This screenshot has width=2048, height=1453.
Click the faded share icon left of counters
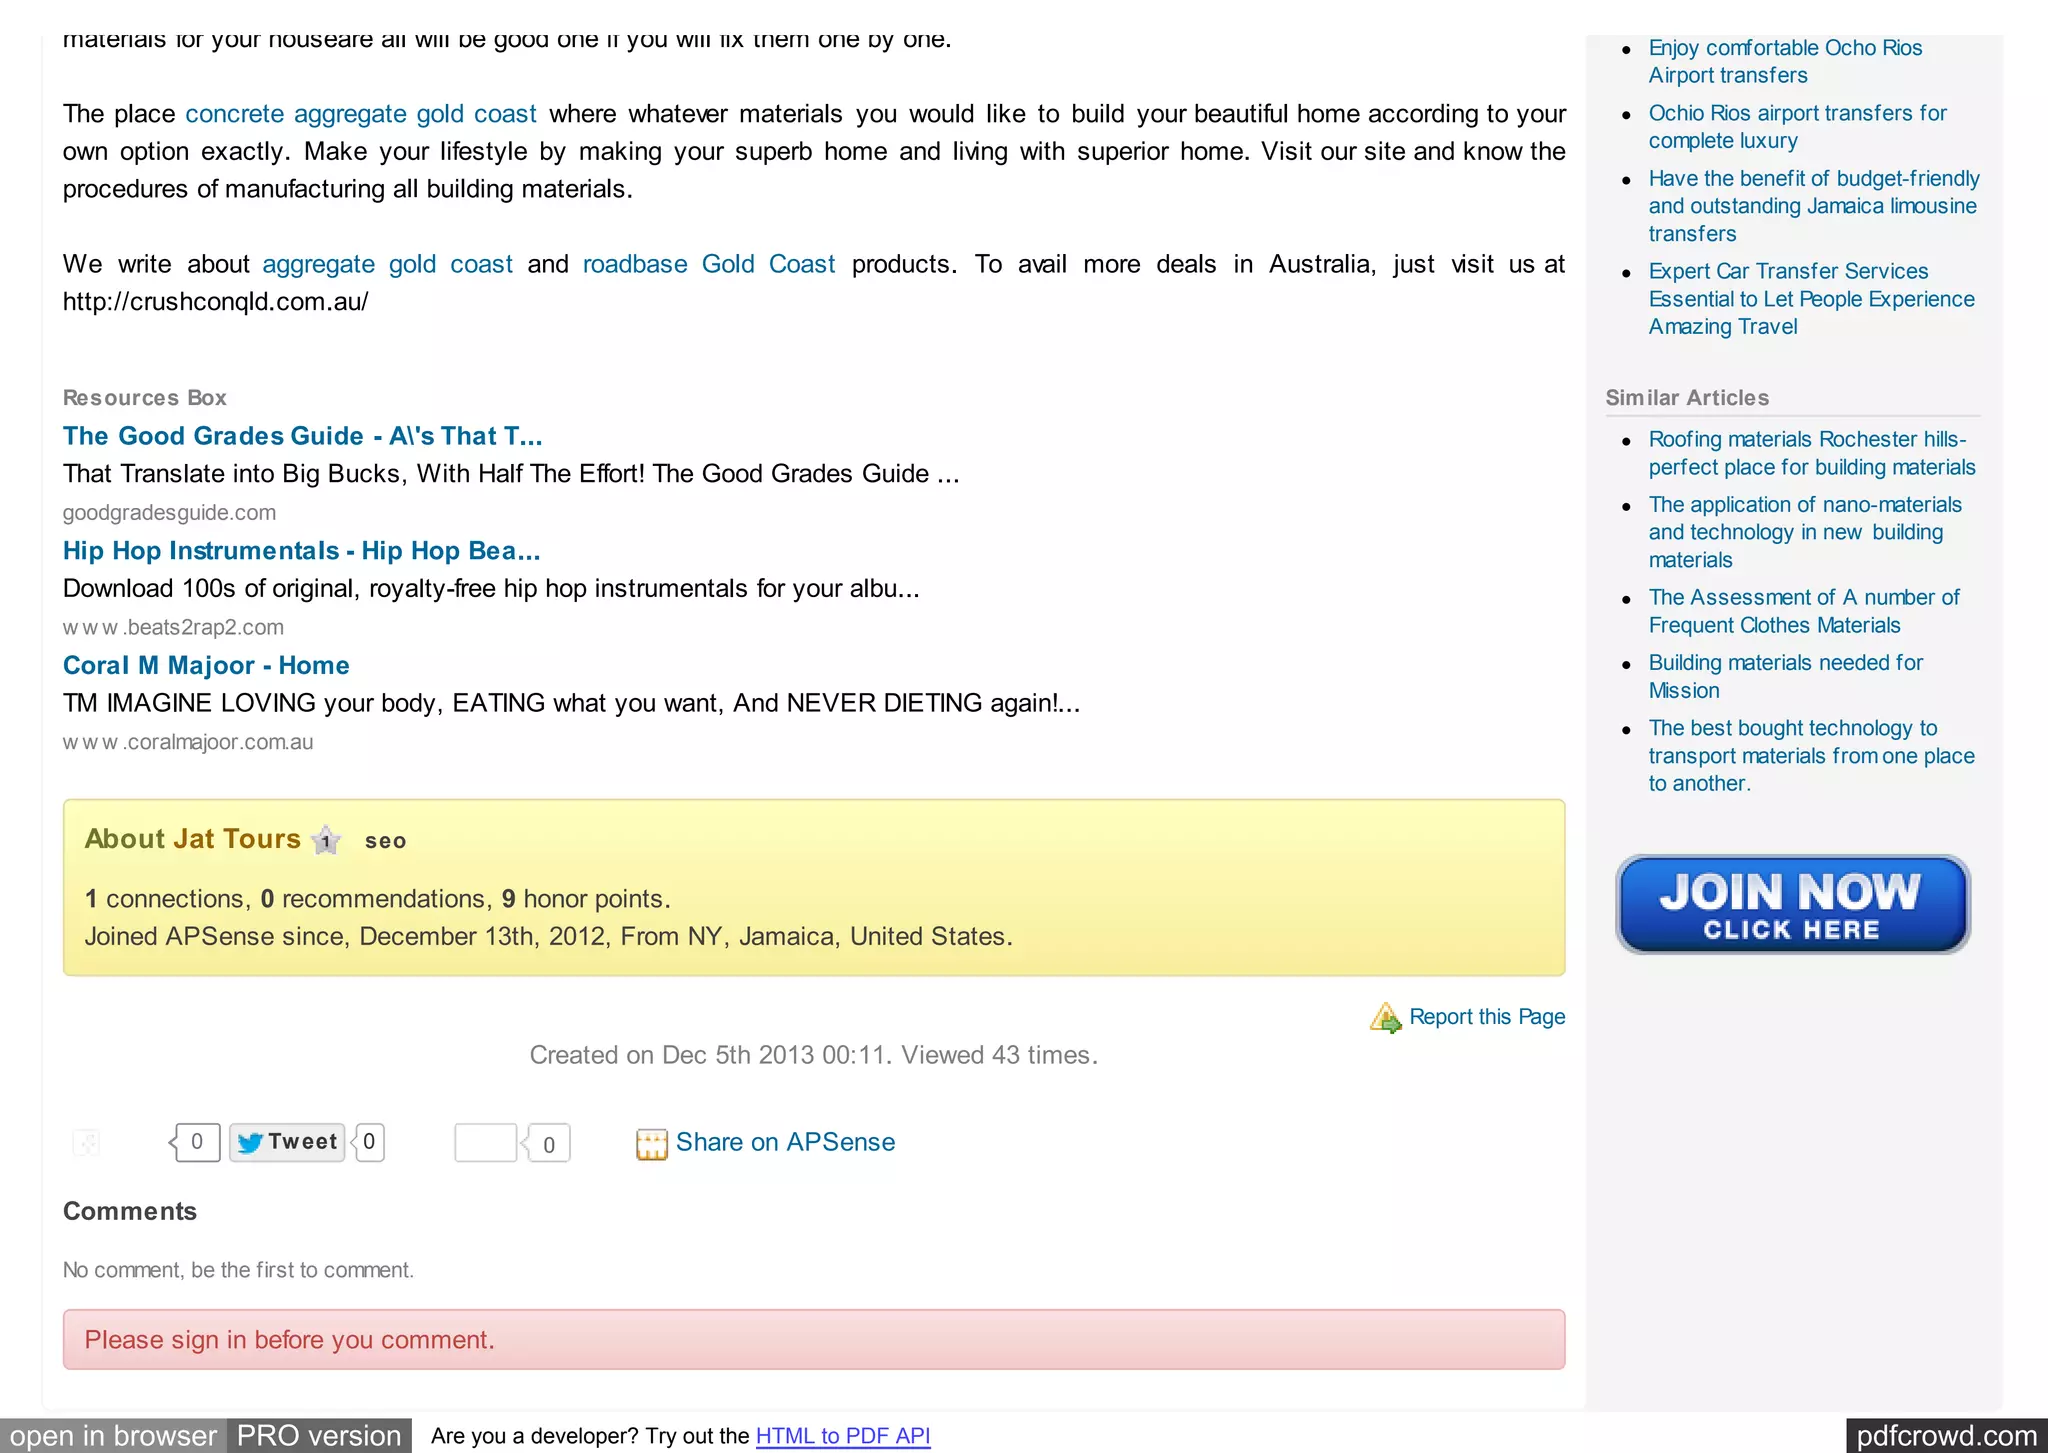[87, 1143]
